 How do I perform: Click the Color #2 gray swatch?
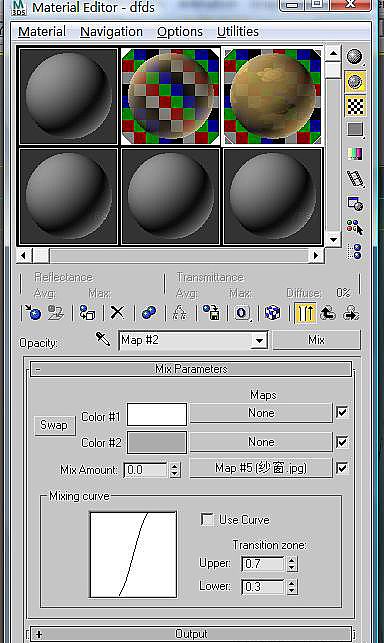click(157, 442)
